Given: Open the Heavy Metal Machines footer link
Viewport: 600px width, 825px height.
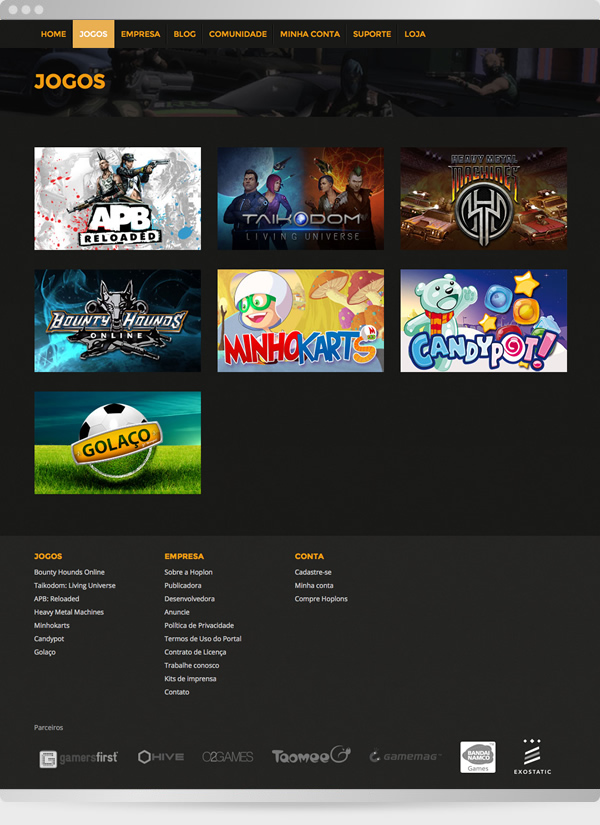Looking at the screenshot, I should 68,612.
